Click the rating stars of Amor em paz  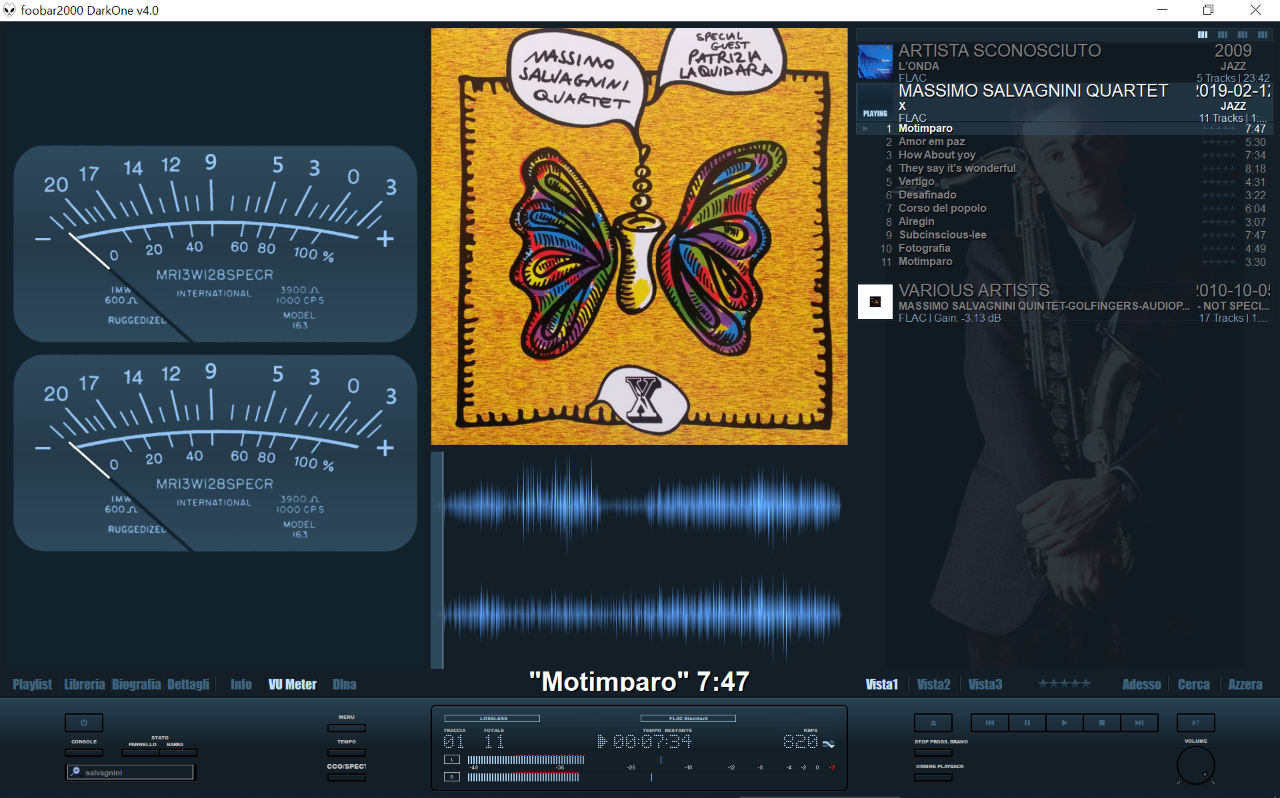click(1219, 142)
